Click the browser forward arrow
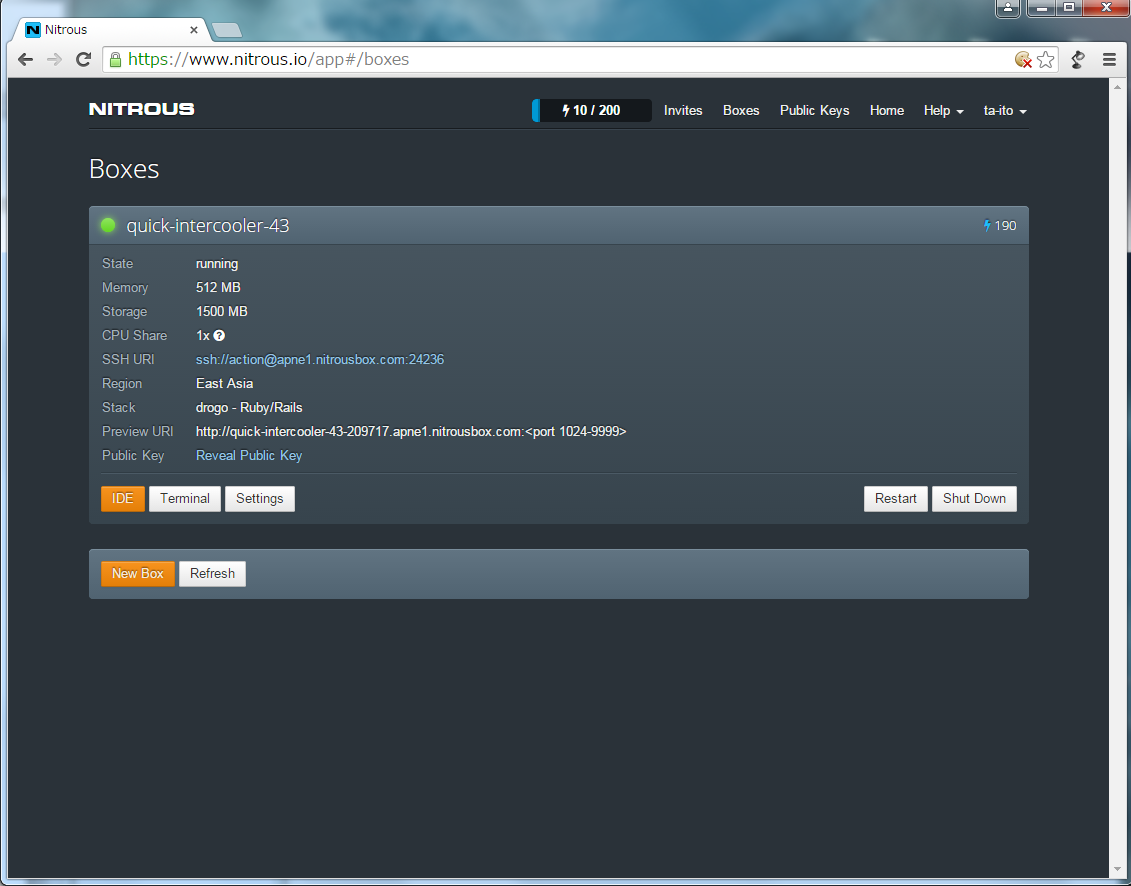1131x886 pixels. (x=54, y=59)
